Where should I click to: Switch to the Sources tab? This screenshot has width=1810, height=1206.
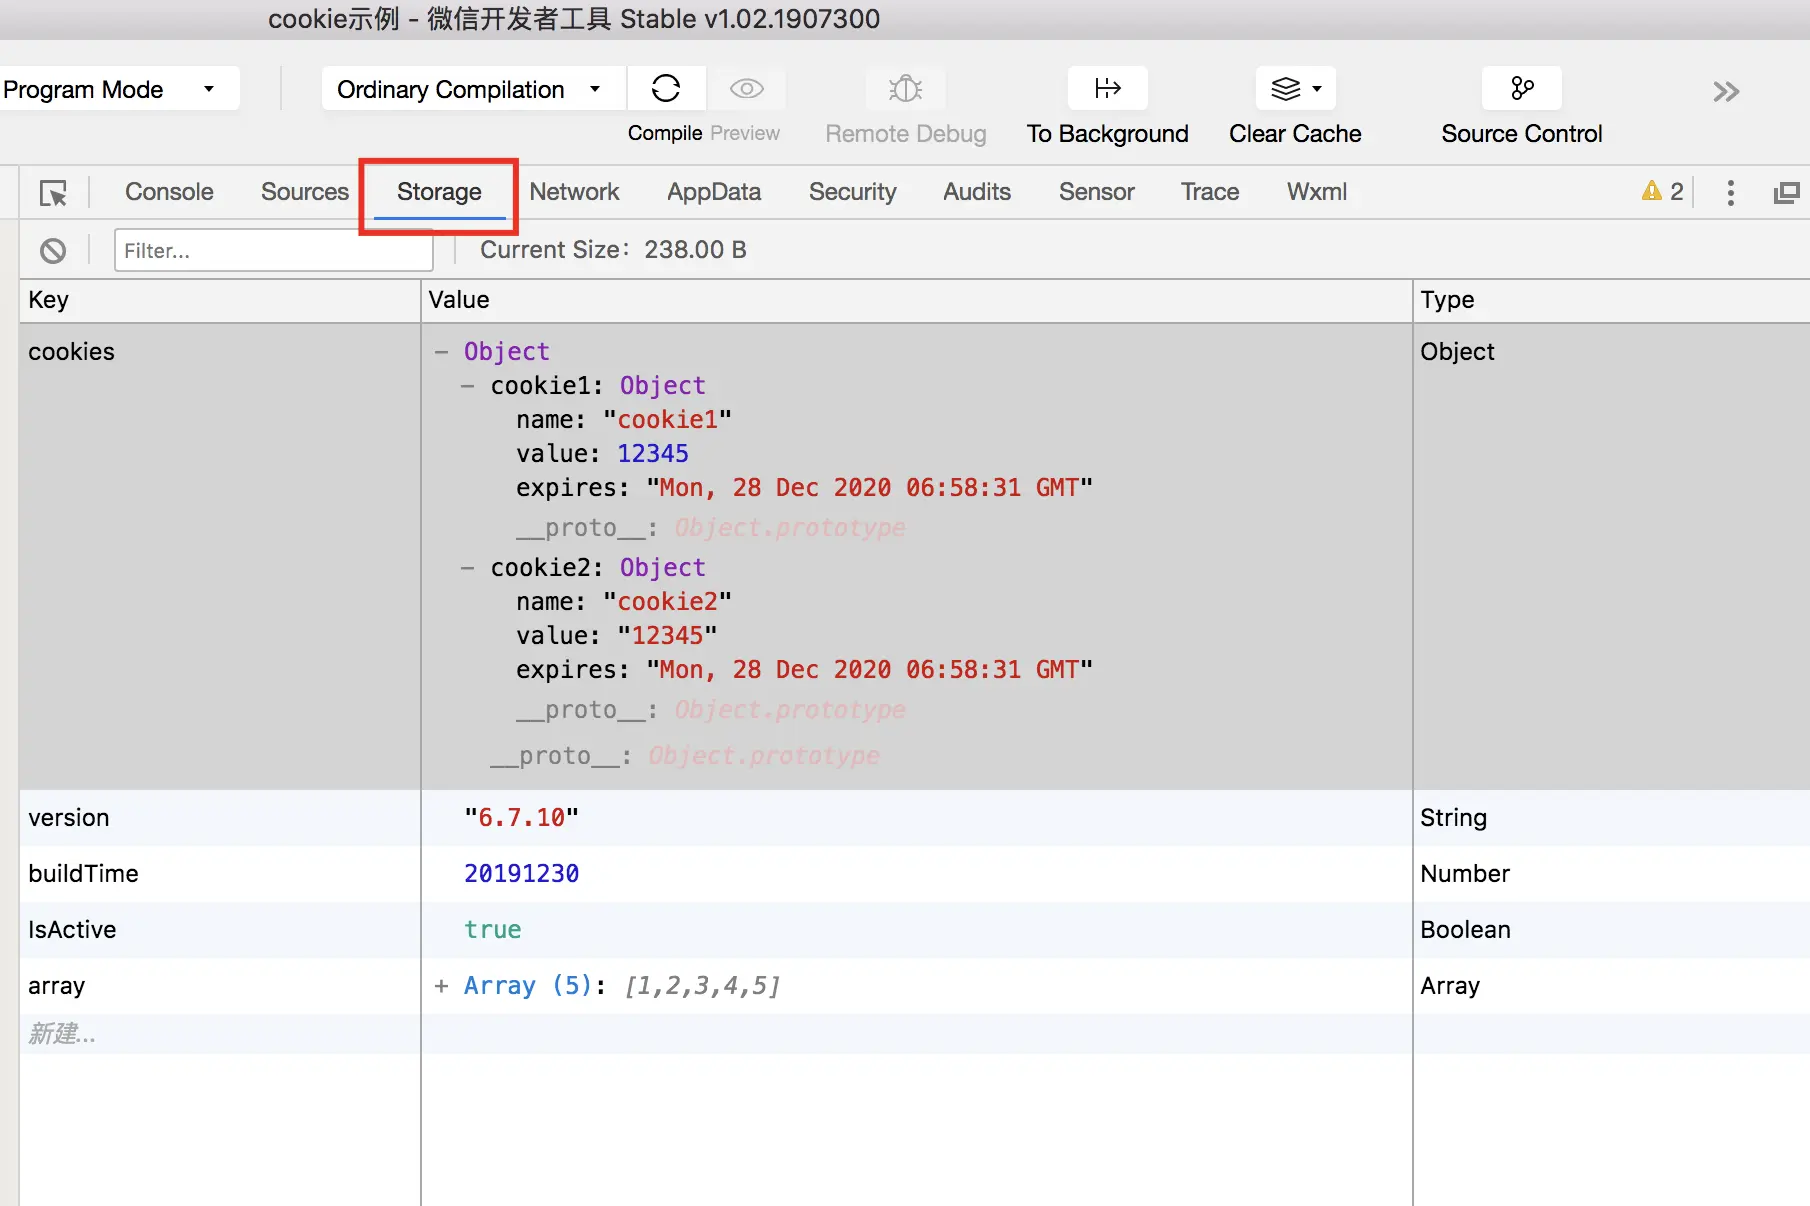tap(305, 192)
